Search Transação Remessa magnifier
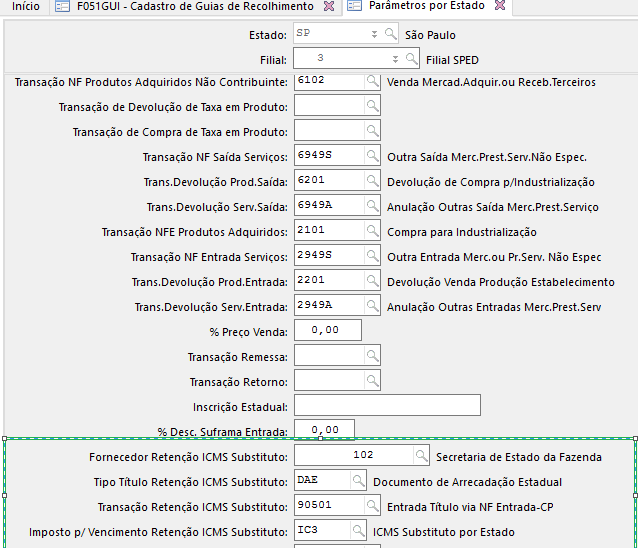The height and width of the screenshot is (548, 638). click(372, 356)
